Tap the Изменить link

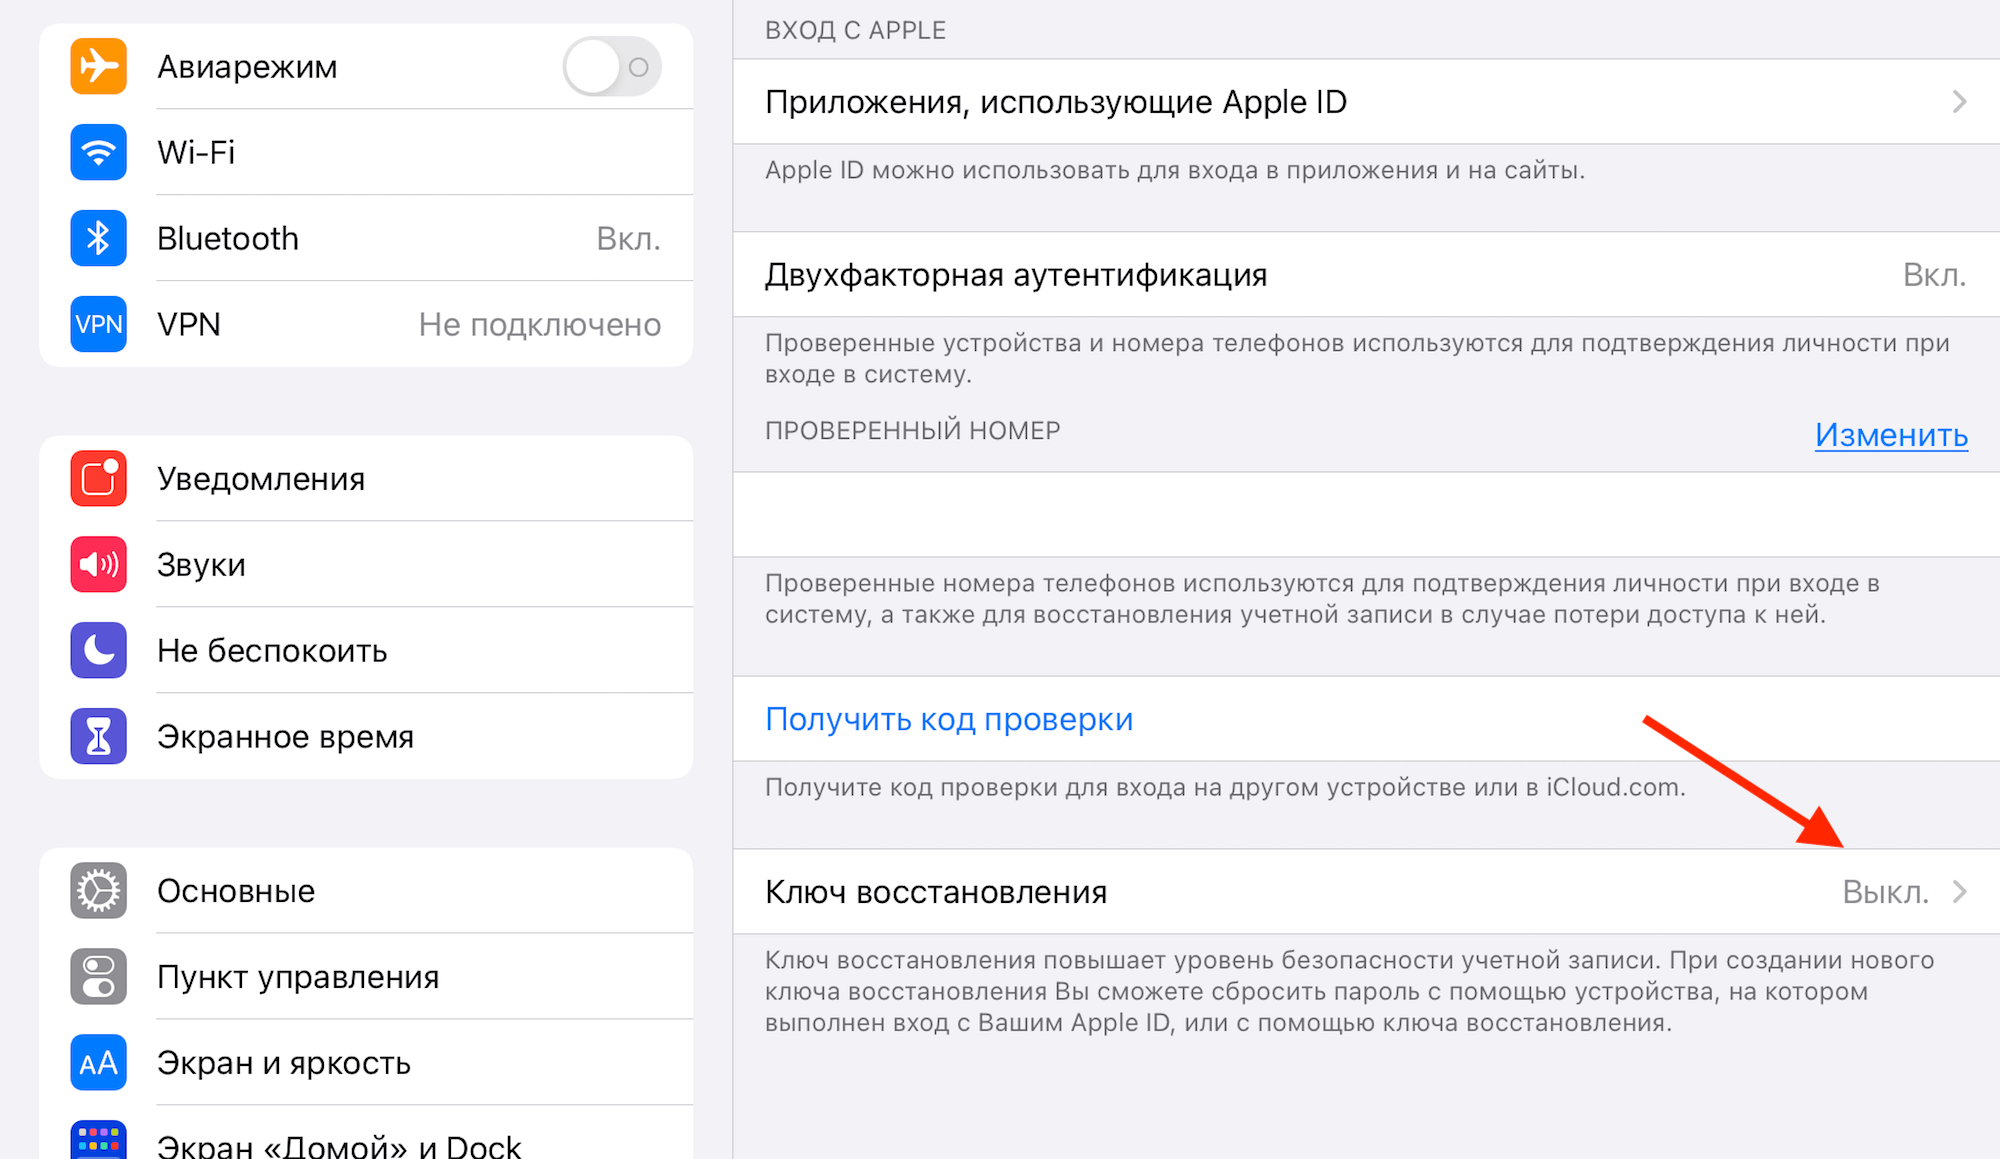[1891, 435]
